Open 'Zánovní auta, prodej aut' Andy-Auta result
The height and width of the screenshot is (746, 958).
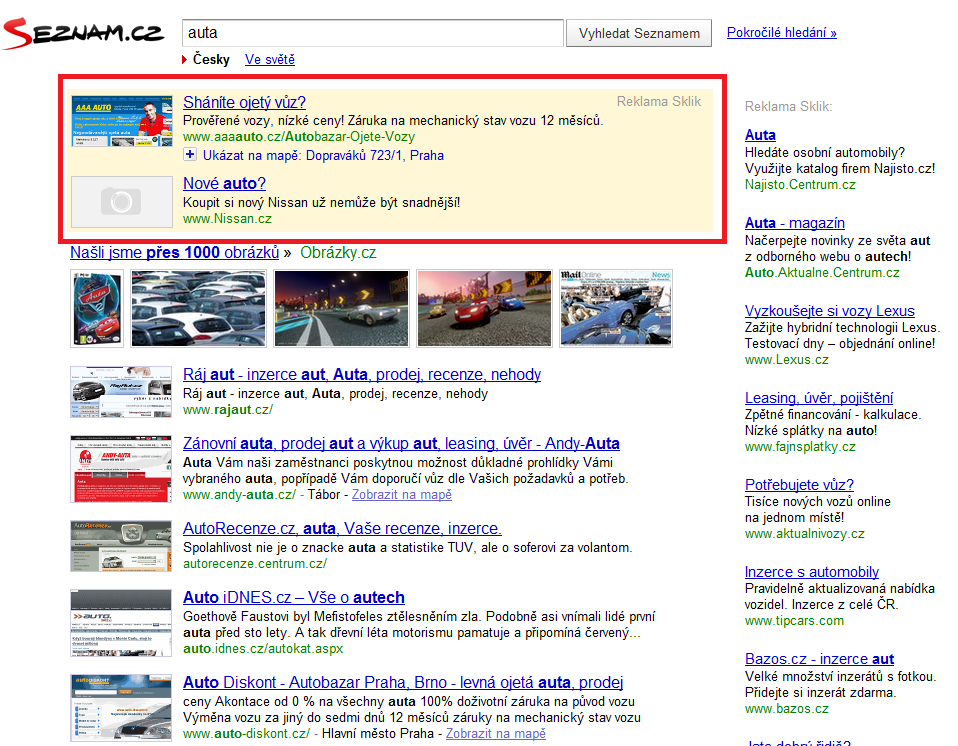pyautogui.click(x=401, y=443)
